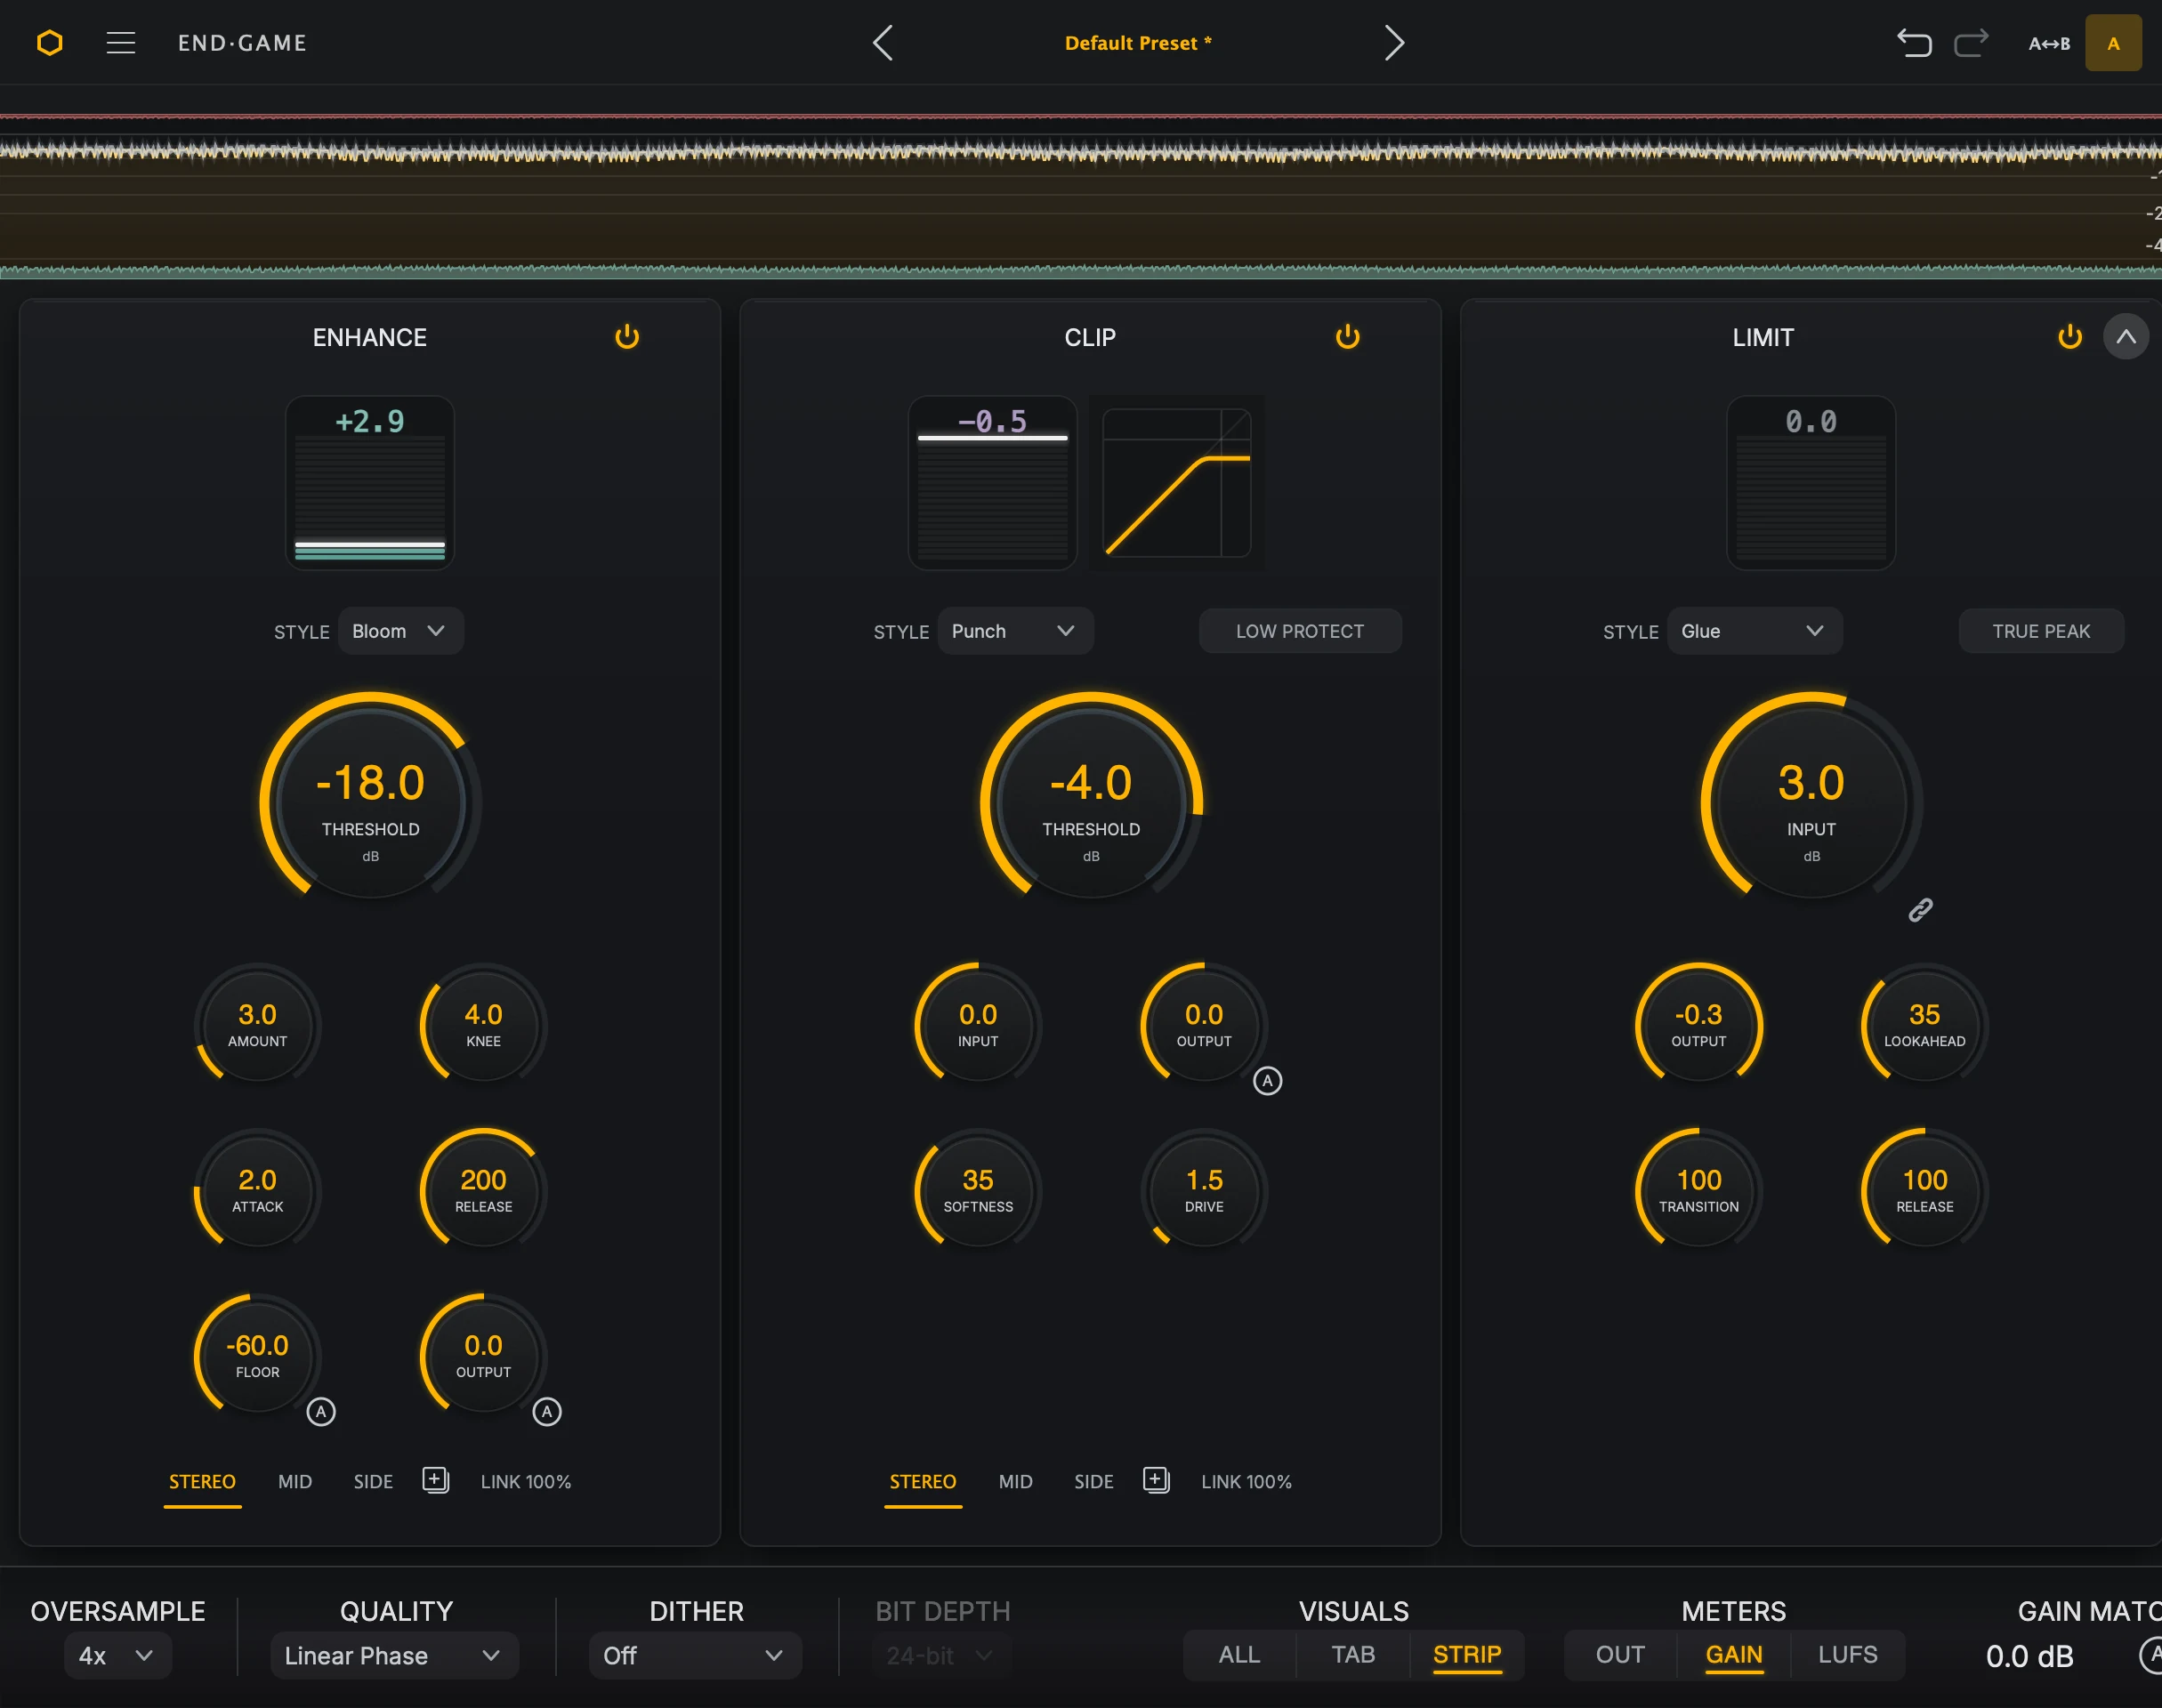The width and height of the screenshot is (2162, 1708).
Task: Click the clip transfer curve display
Action: [1177, 483]
